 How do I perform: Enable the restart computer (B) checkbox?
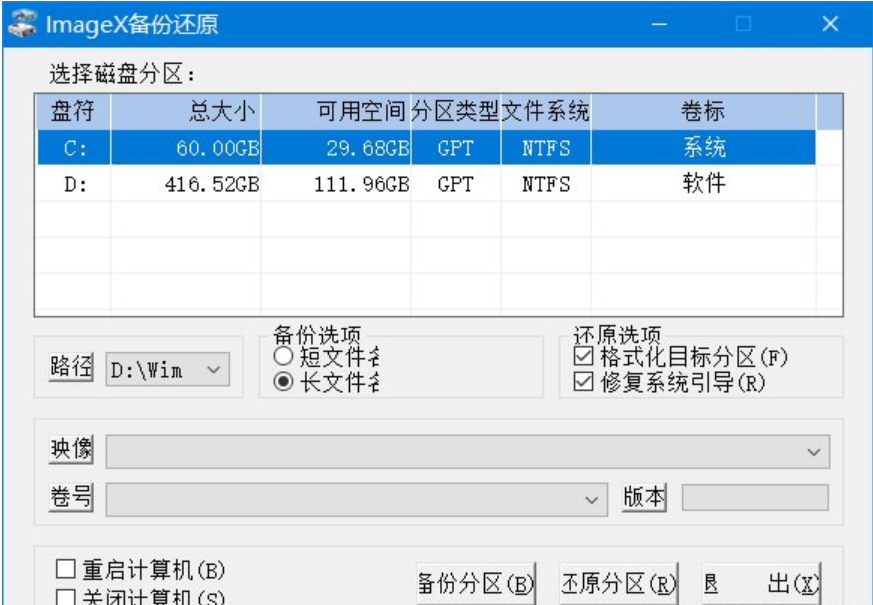(x=66, y=569)
